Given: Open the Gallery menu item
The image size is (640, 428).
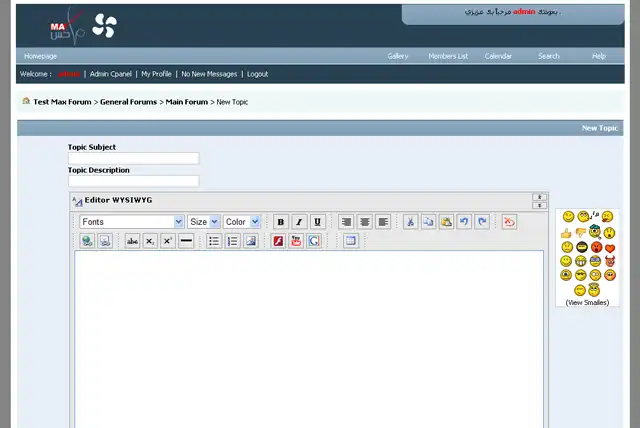Looking at the screenshot, I should pos(398,56).
